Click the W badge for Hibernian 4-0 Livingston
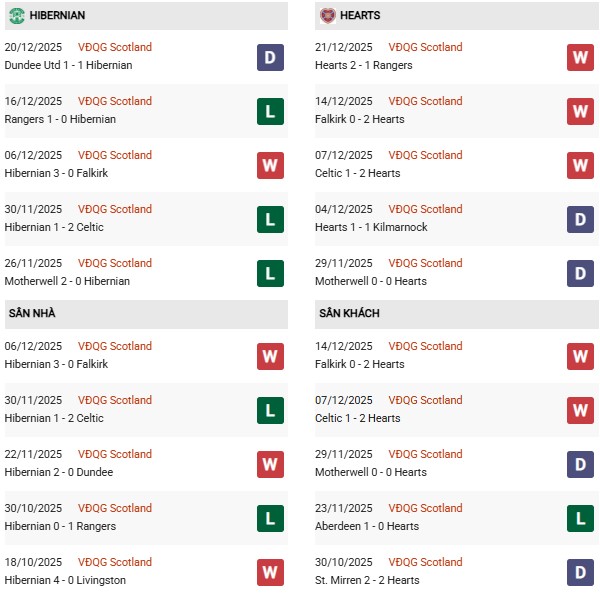 pyautogui.click(x=270, y=572)
